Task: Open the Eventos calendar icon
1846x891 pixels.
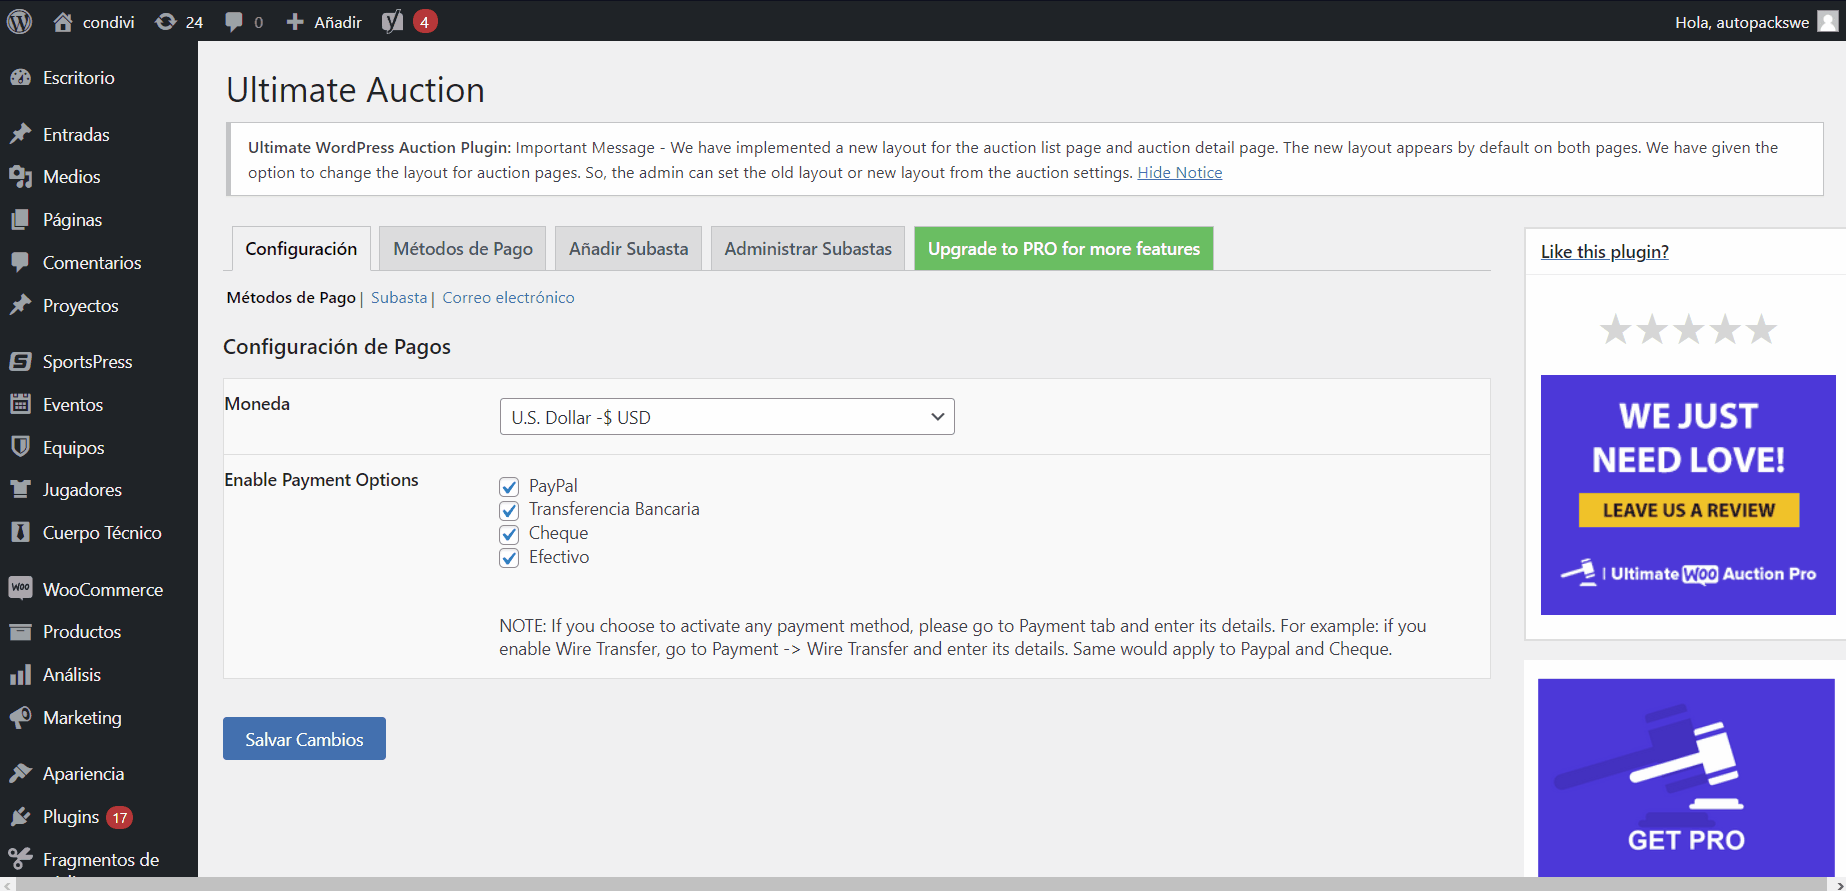Action: (x=20, y=404)
